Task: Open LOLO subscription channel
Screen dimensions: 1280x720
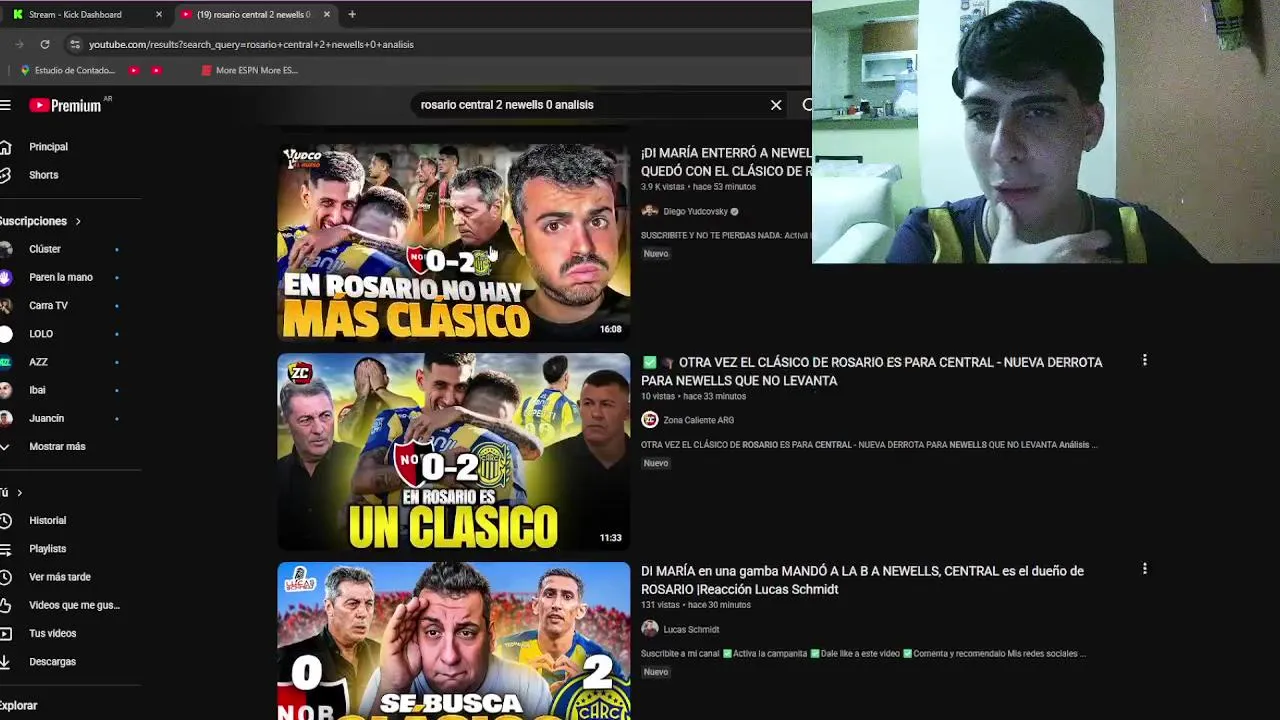Action: point(41,334)
